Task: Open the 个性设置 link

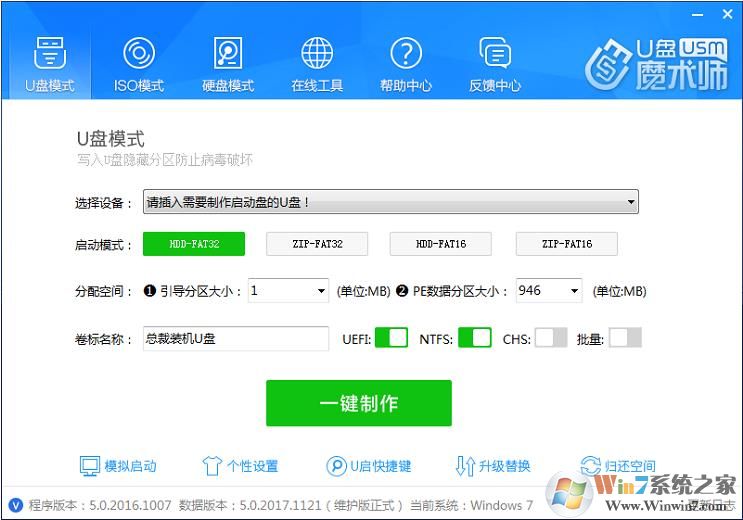Action: click(x=253, y=466)
